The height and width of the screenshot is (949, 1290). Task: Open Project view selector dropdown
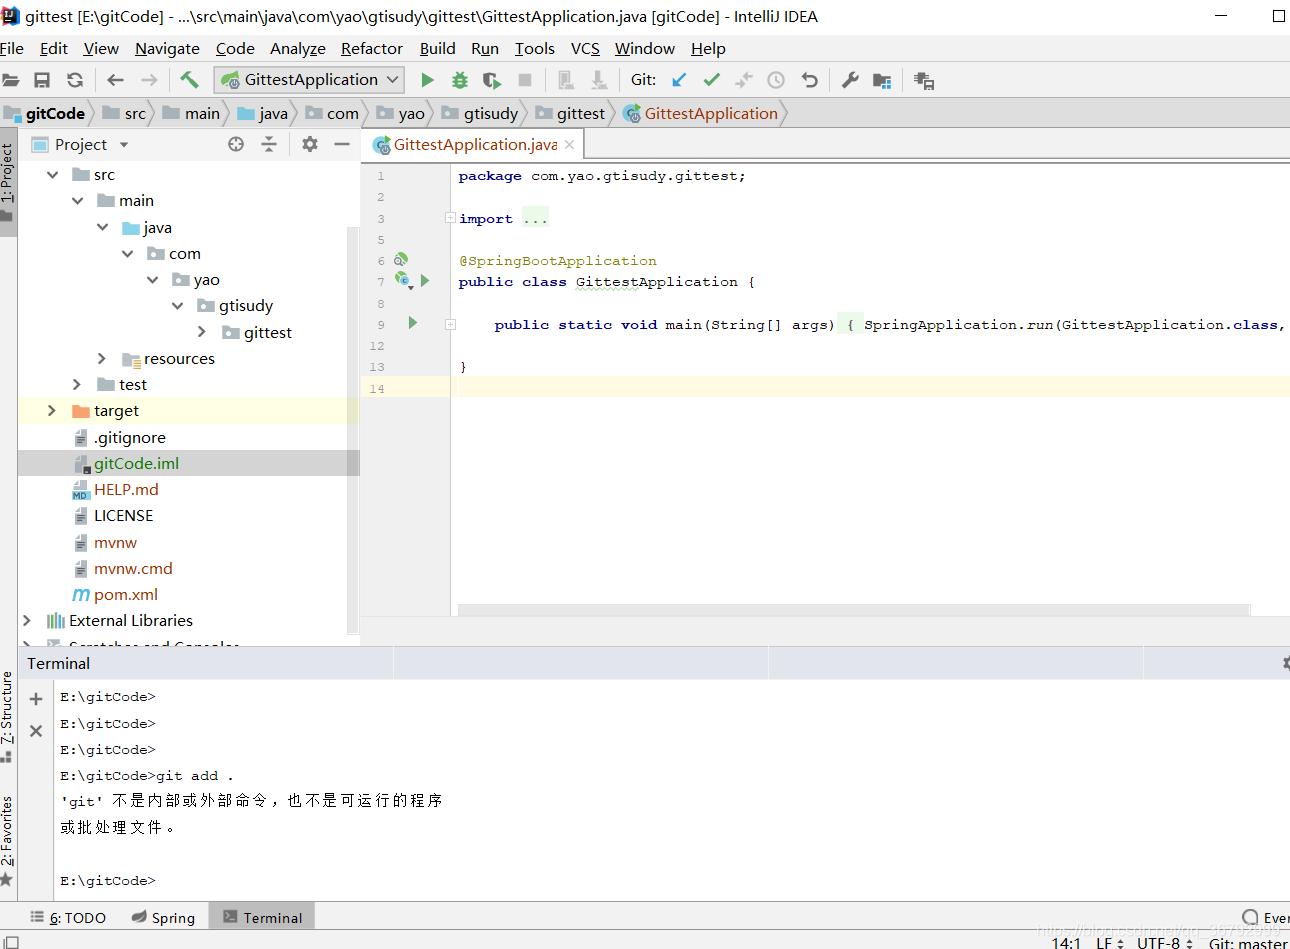click(124, 145)
